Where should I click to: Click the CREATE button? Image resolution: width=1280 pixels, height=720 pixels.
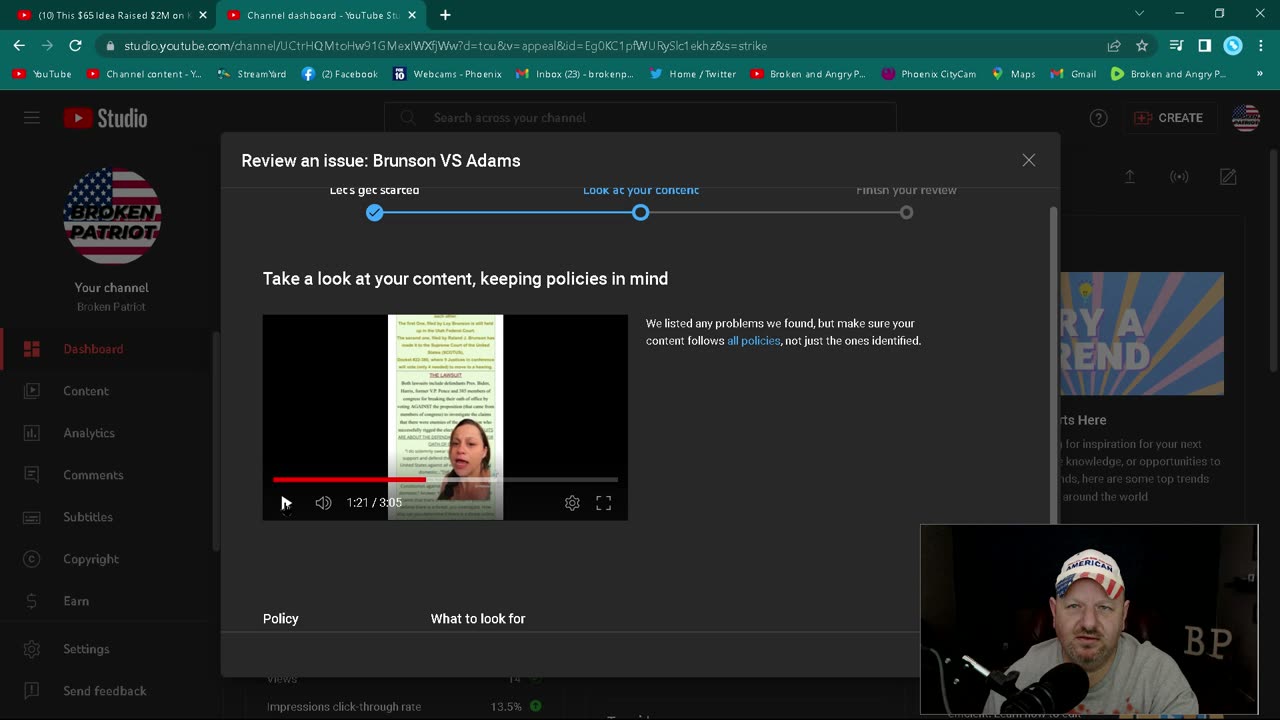[x=1168, y=118]
